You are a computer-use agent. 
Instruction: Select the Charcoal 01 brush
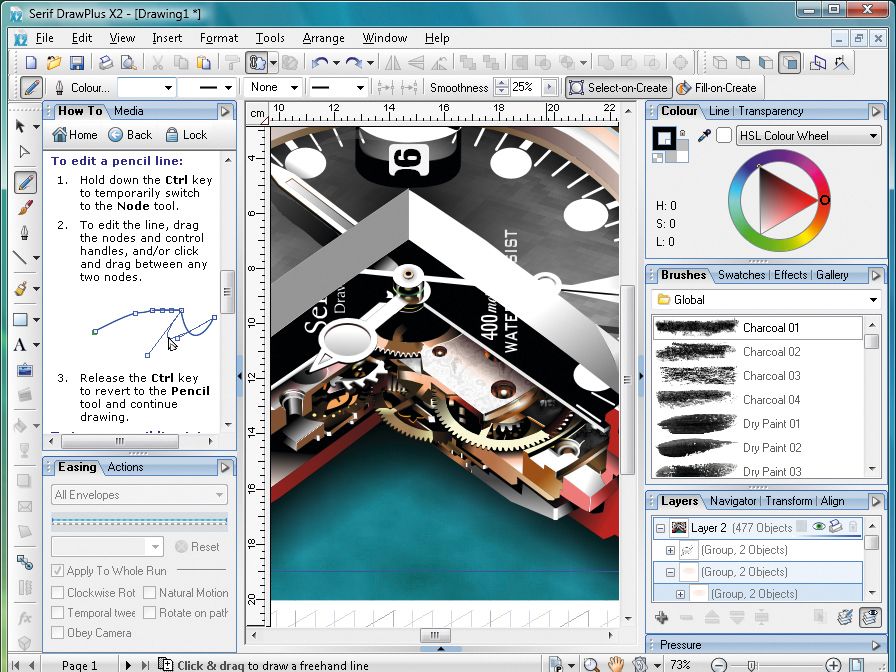click(757, 327)
